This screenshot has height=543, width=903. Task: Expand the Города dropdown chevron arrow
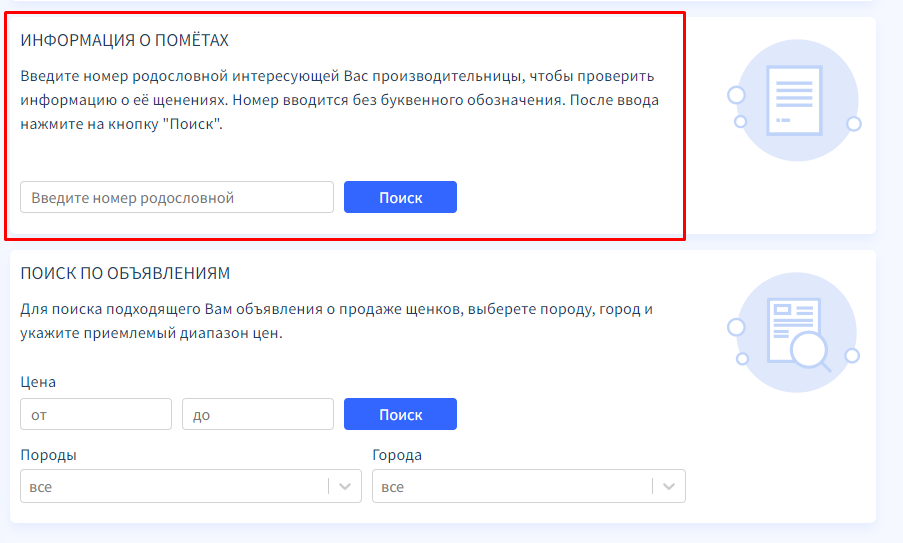pos(669,487)
